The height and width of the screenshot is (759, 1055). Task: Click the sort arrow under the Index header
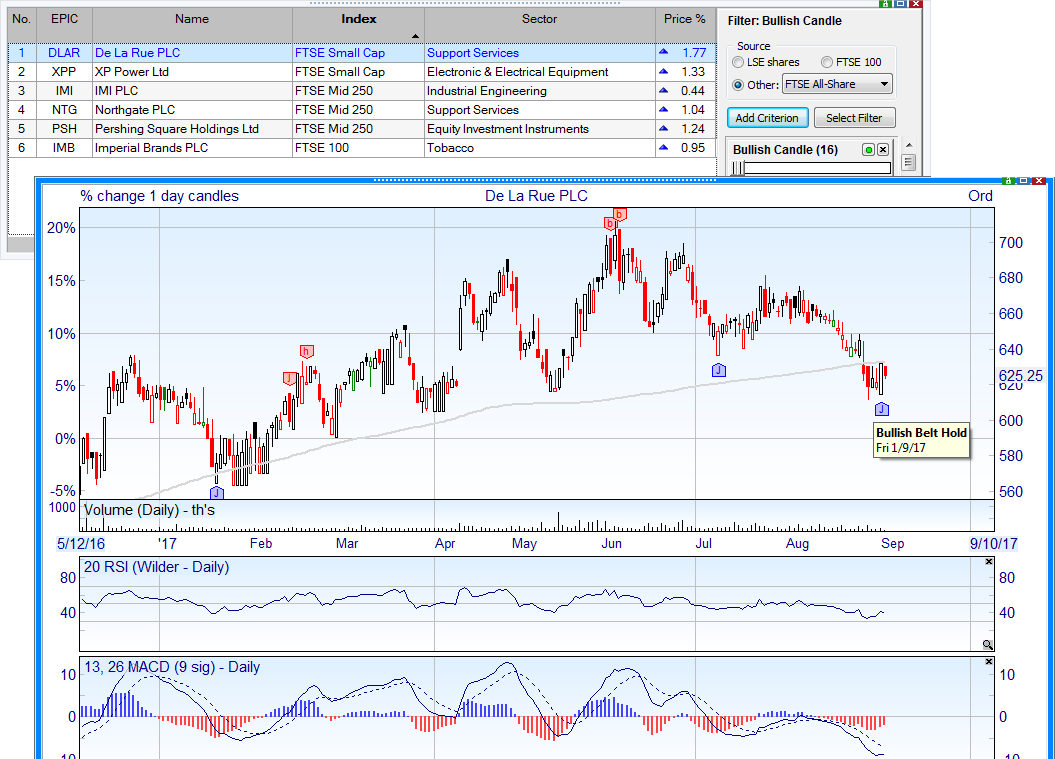tap(415, 36)
